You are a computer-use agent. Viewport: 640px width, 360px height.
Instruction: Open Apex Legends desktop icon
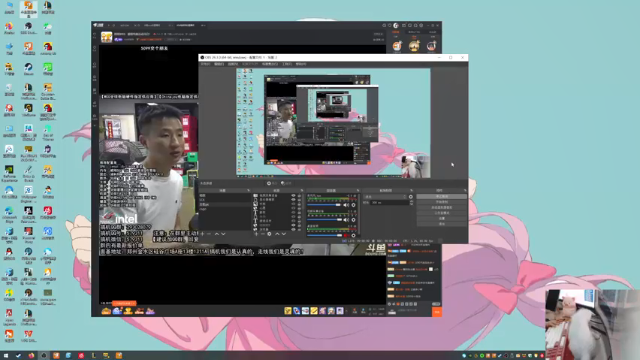9,317
